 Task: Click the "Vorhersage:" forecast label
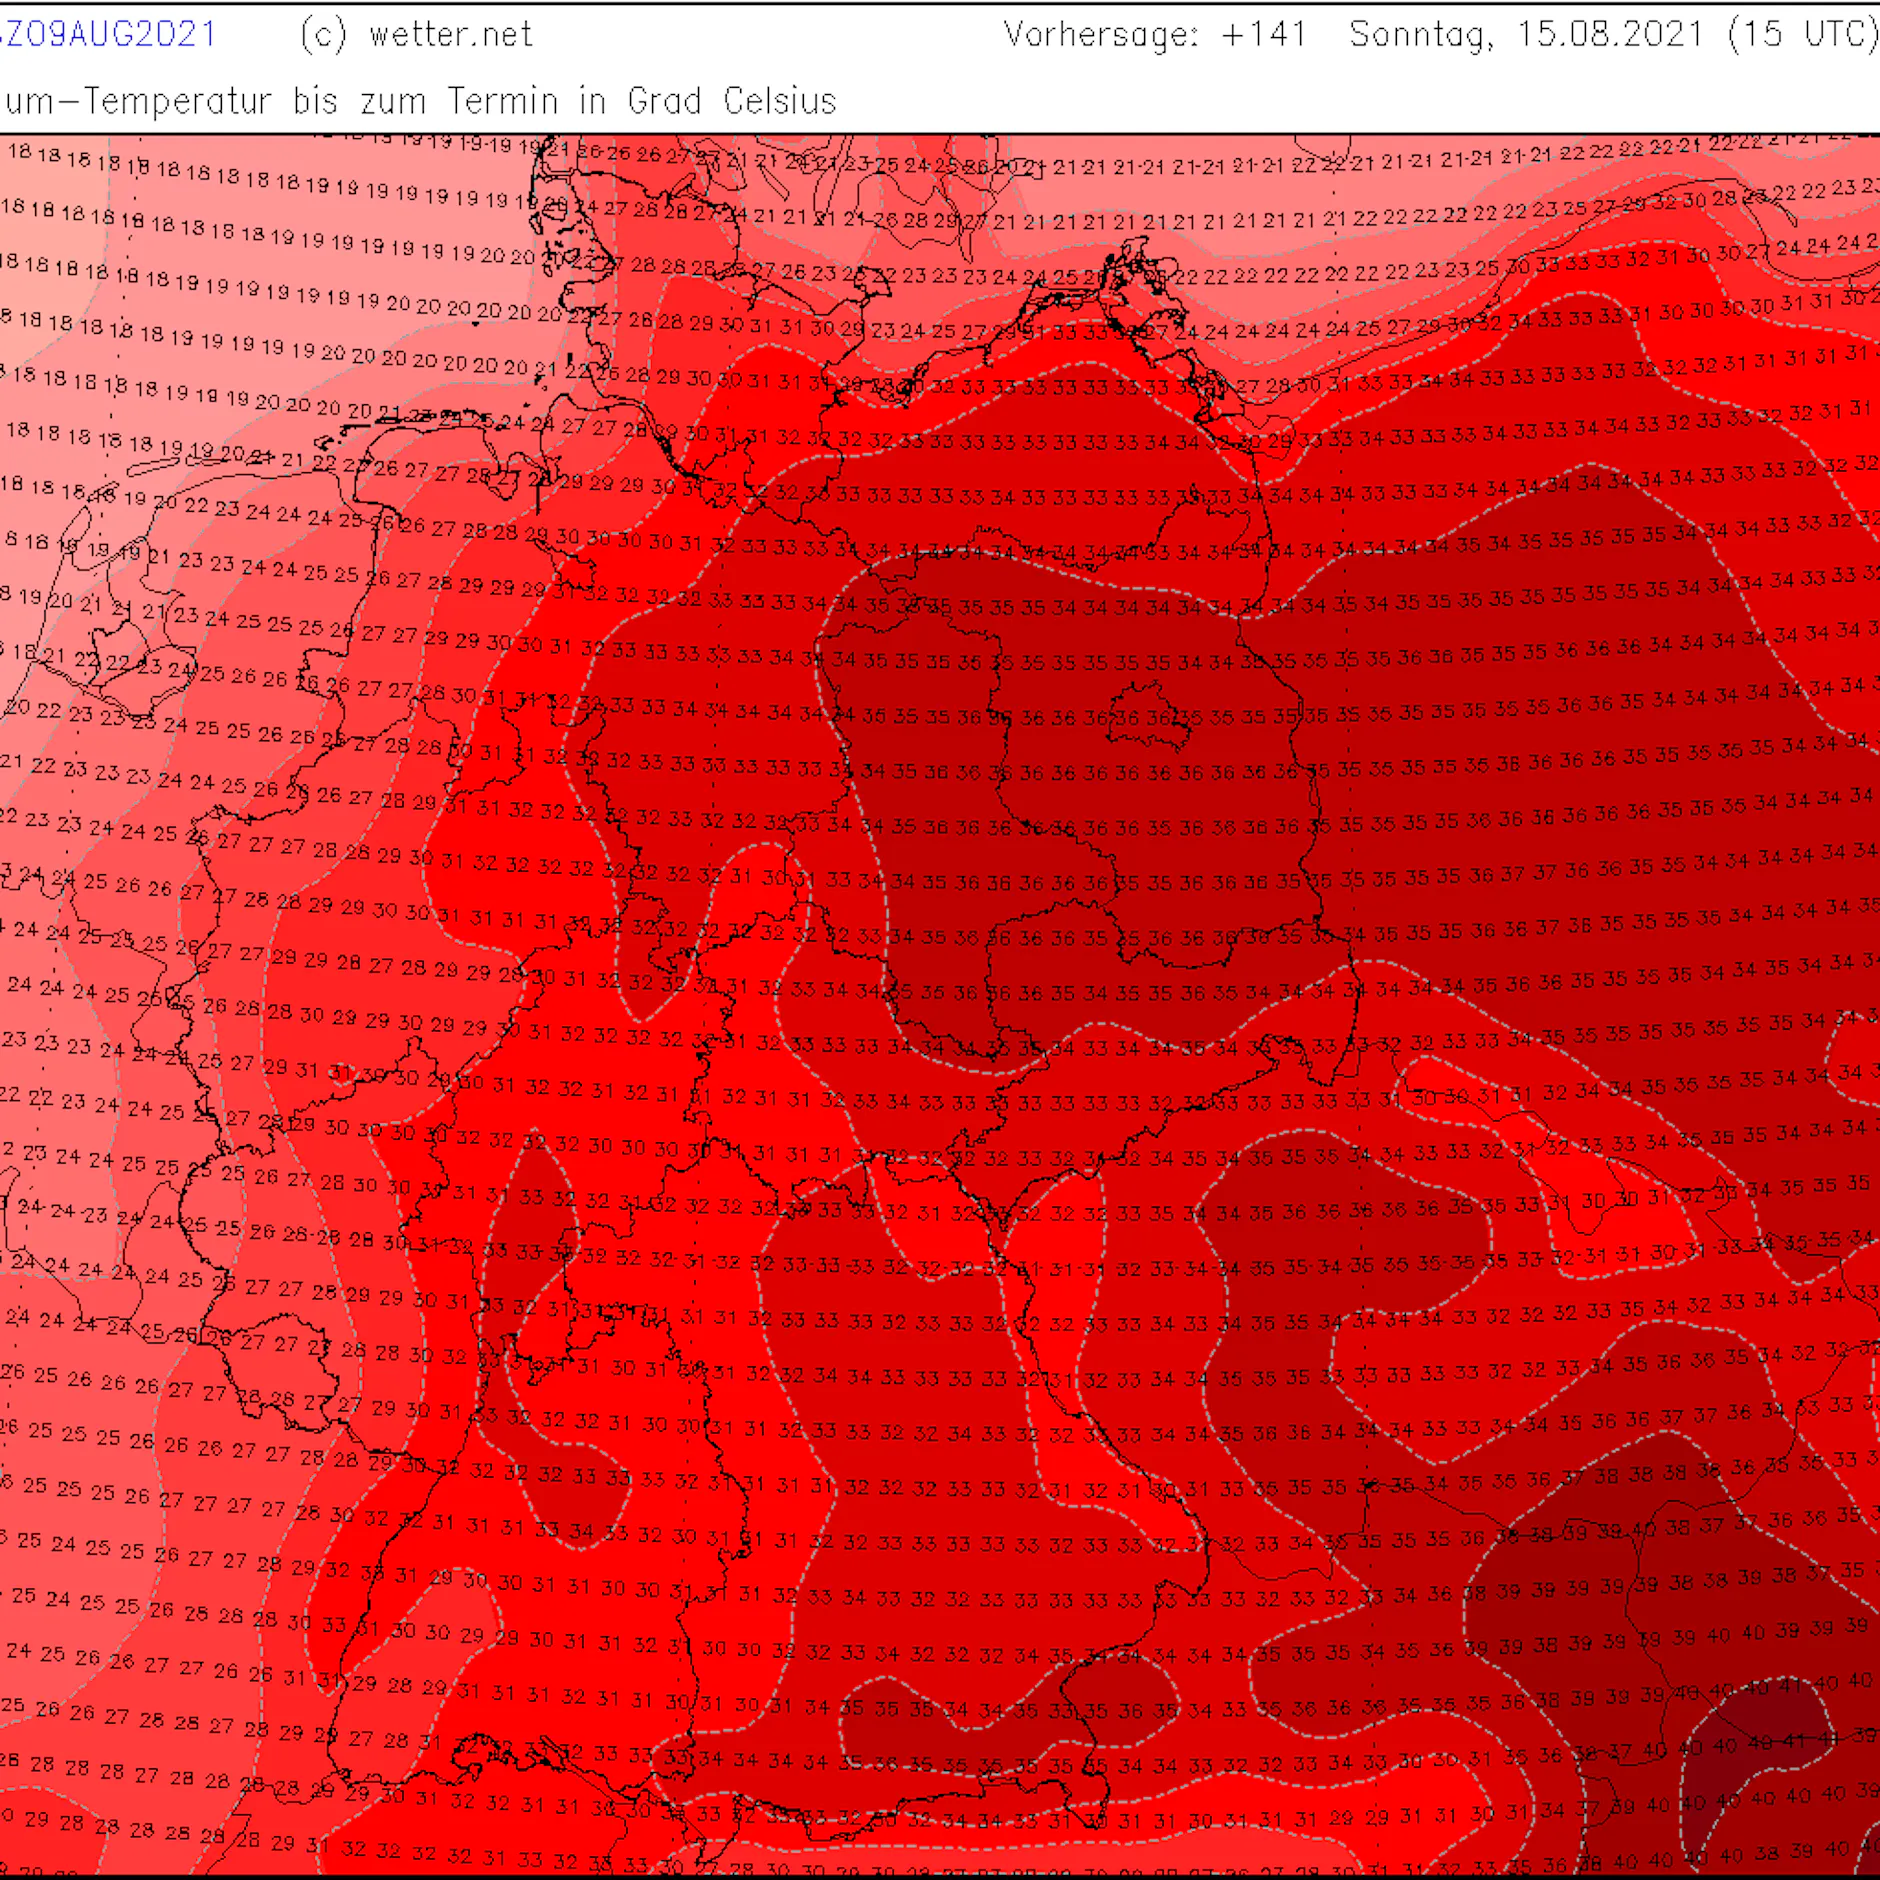pos(1101,35)
